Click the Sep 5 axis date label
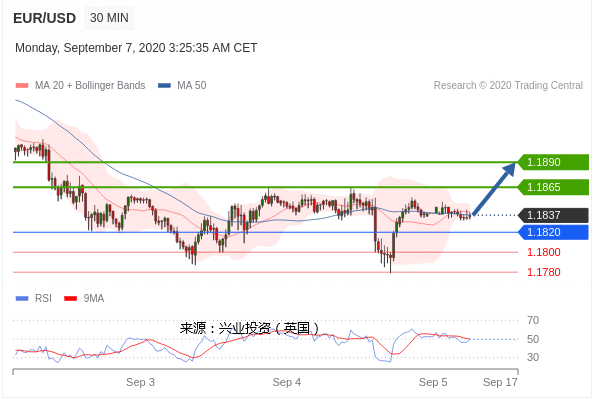Viewport: 593px width, 401px height. (x=433, y=382)
